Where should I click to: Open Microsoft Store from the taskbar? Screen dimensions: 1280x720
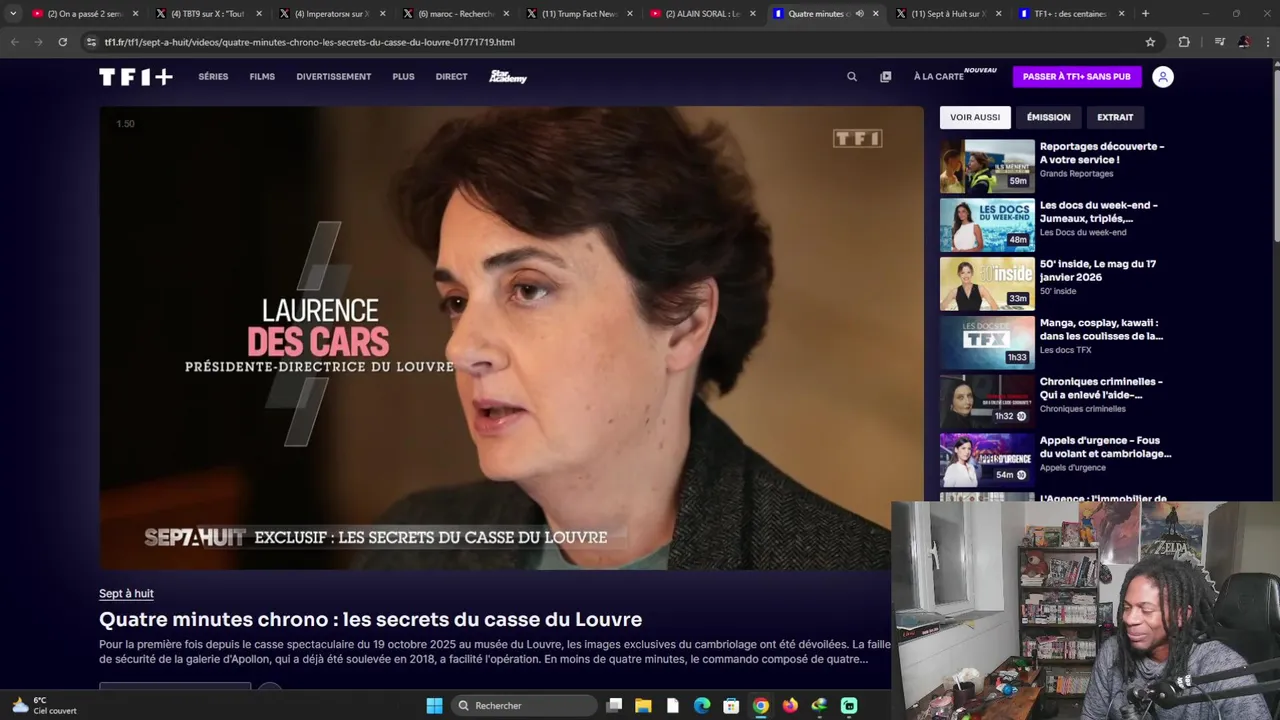[731, 705]
